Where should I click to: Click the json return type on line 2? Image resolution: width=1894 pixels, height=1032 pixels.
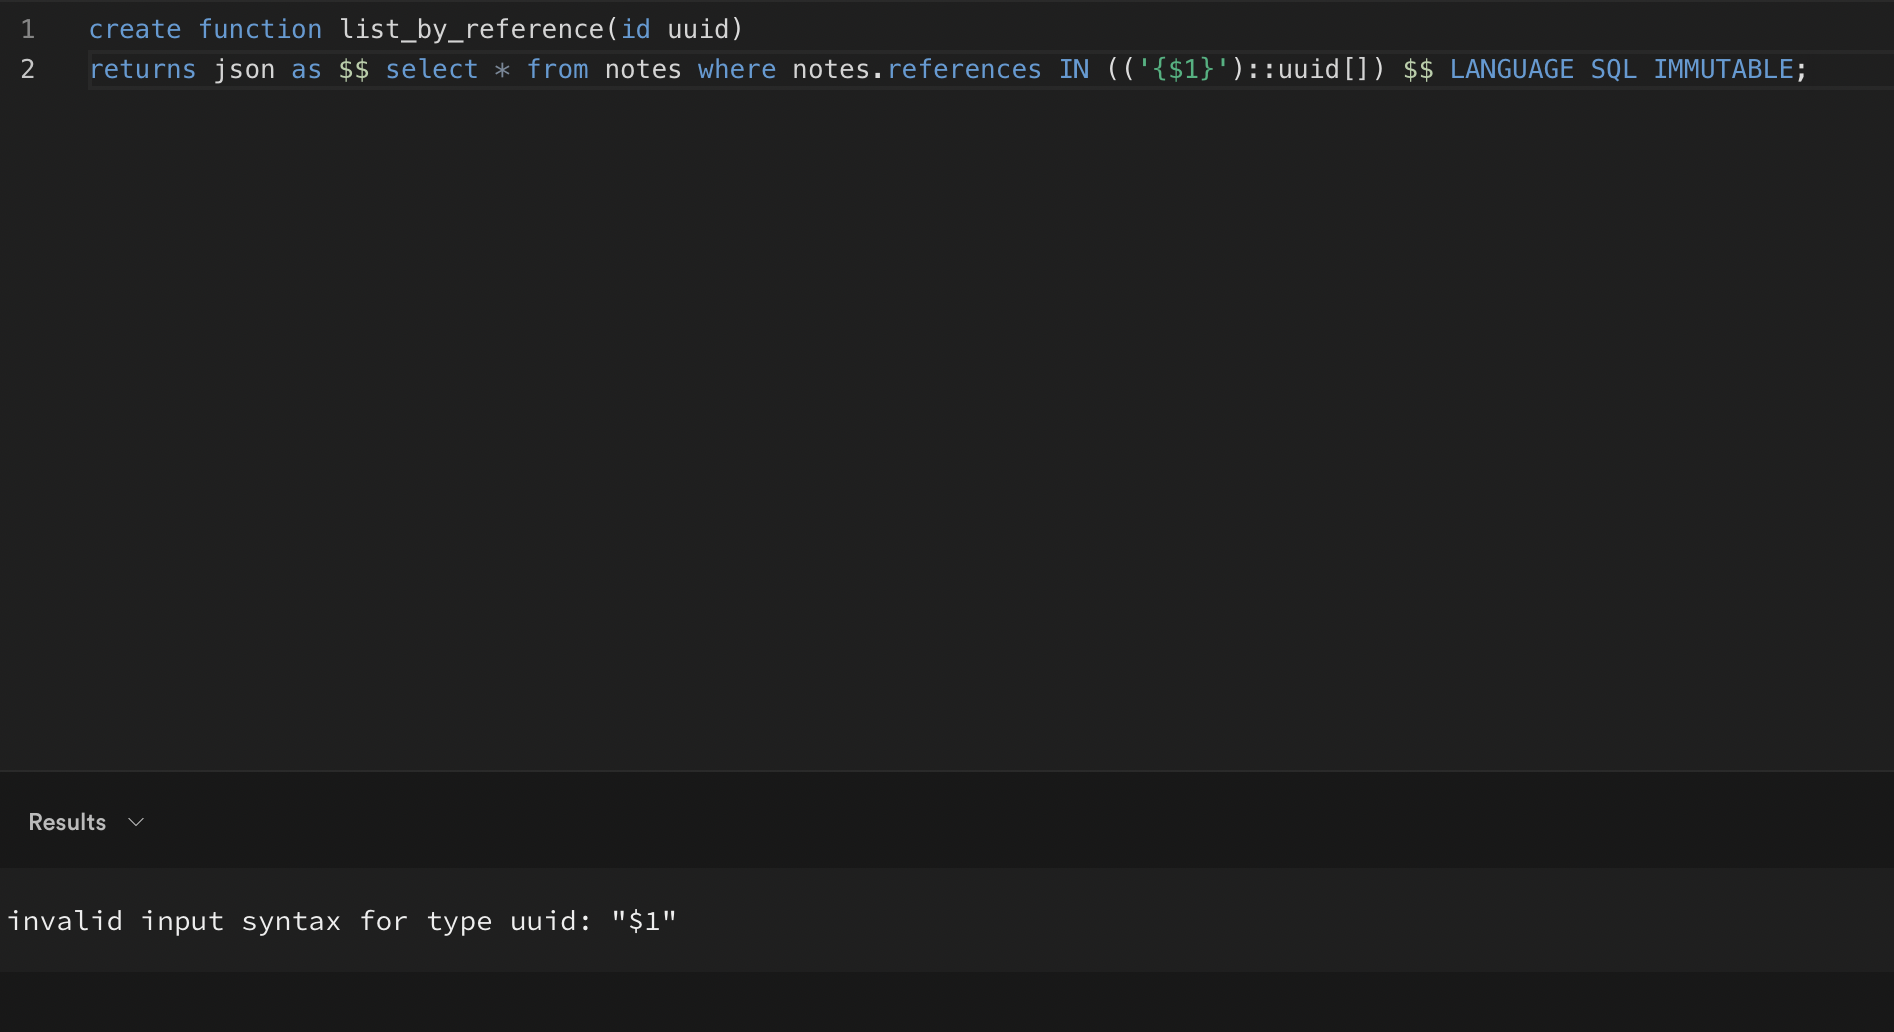(x=243, y=69)
